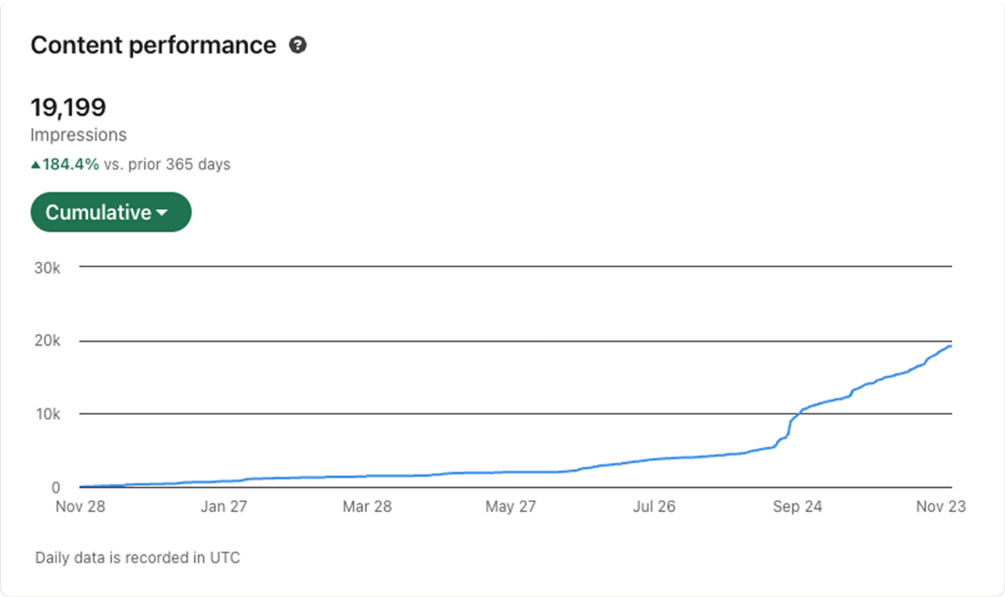Click the May 27 axis date

[x=511, y=507]
